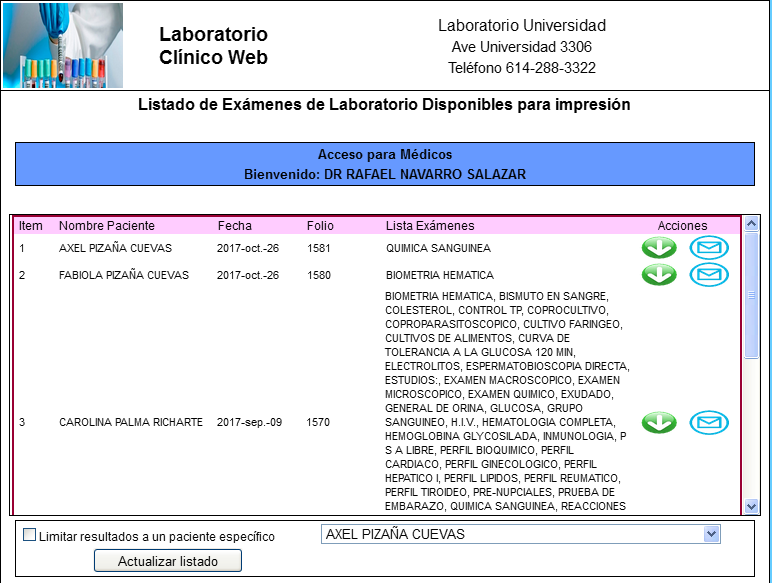
Task: Download results for AXEL PIZAÑA CUEVAS
Action: pyautogui.click(x=659, y=248)
